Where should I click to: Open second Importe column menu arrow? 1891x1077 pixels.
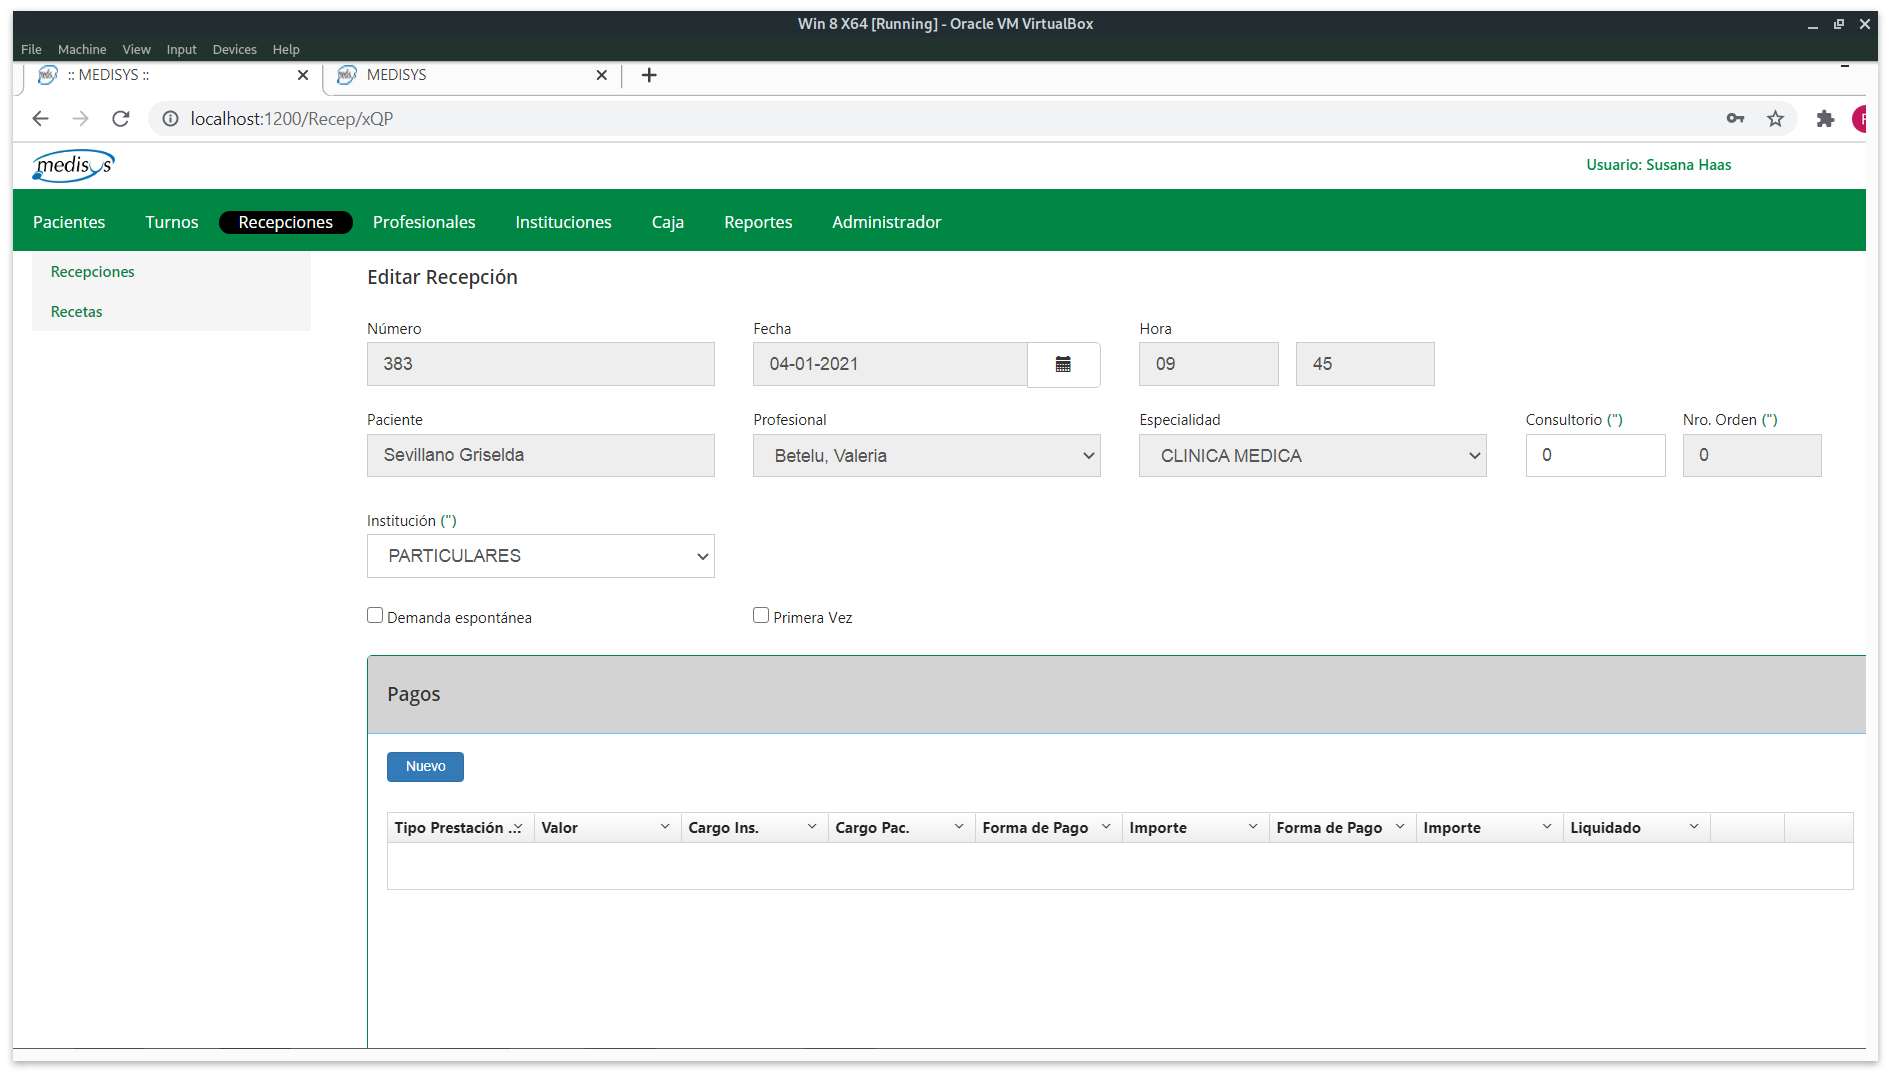click(x=1547, y=828)
